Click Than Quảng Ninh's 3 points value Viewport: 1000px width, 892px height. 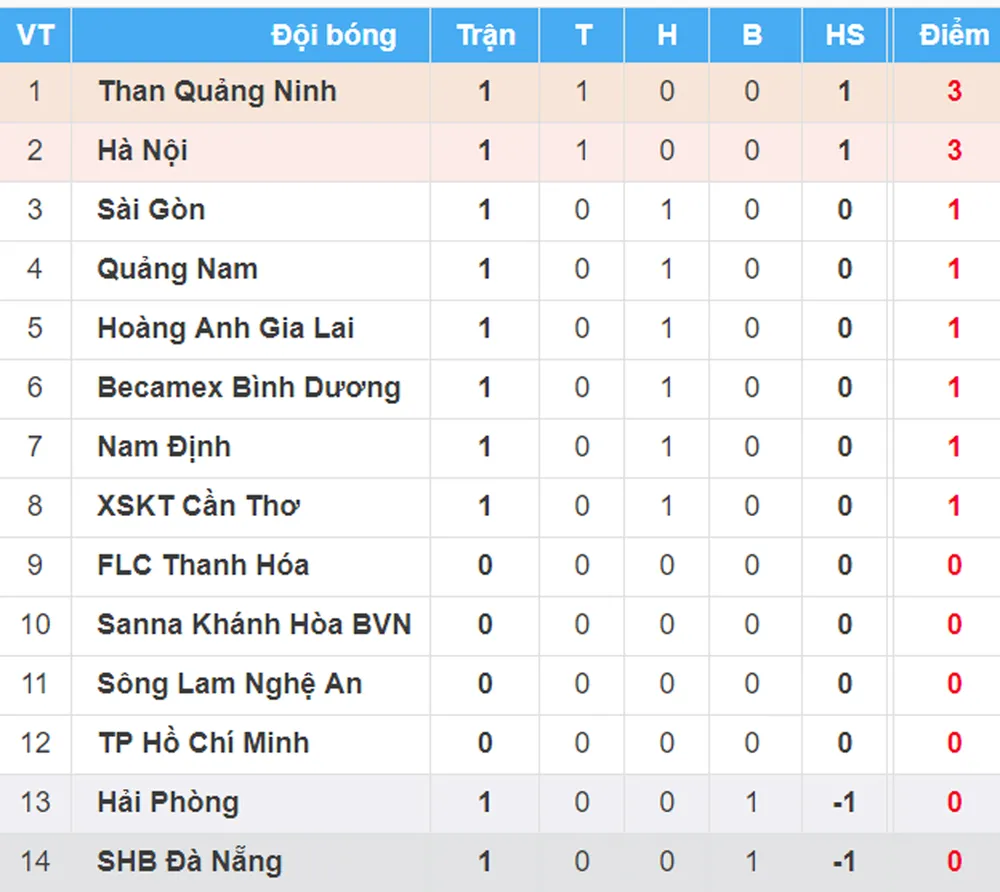pos(954,92)
